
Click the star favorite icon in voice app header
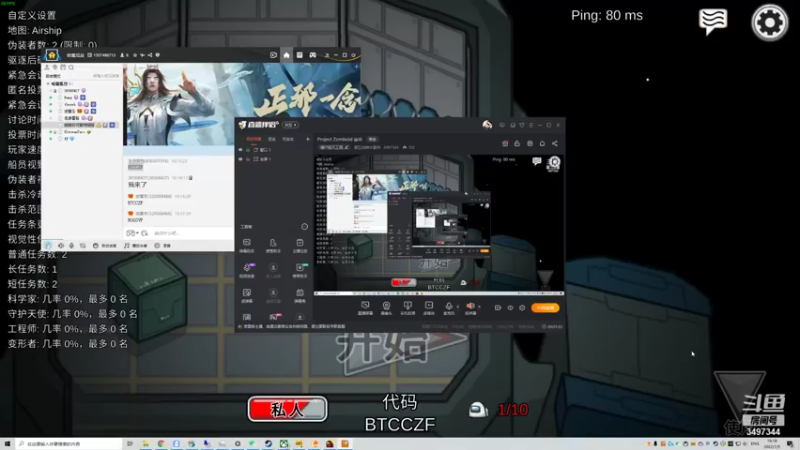(x=135, y=55)
